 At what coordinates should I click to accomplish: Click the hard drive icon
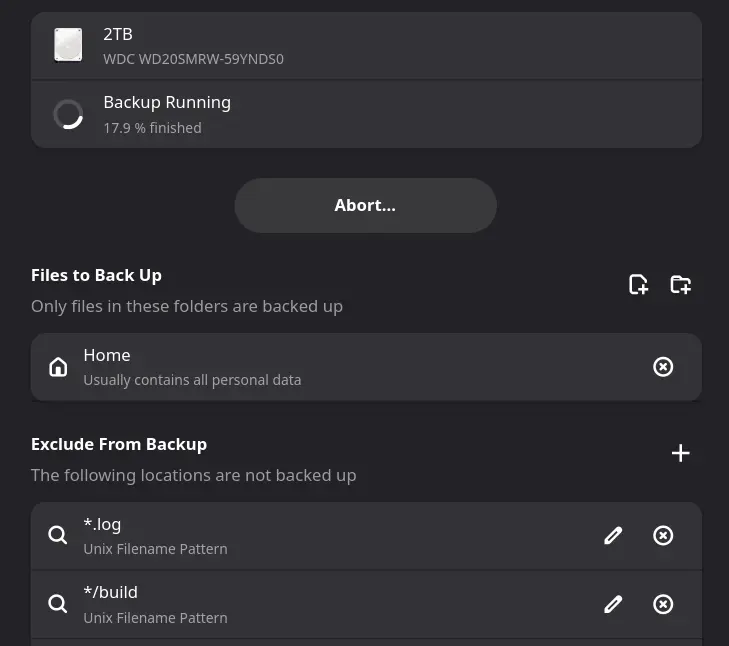point(68,45)
